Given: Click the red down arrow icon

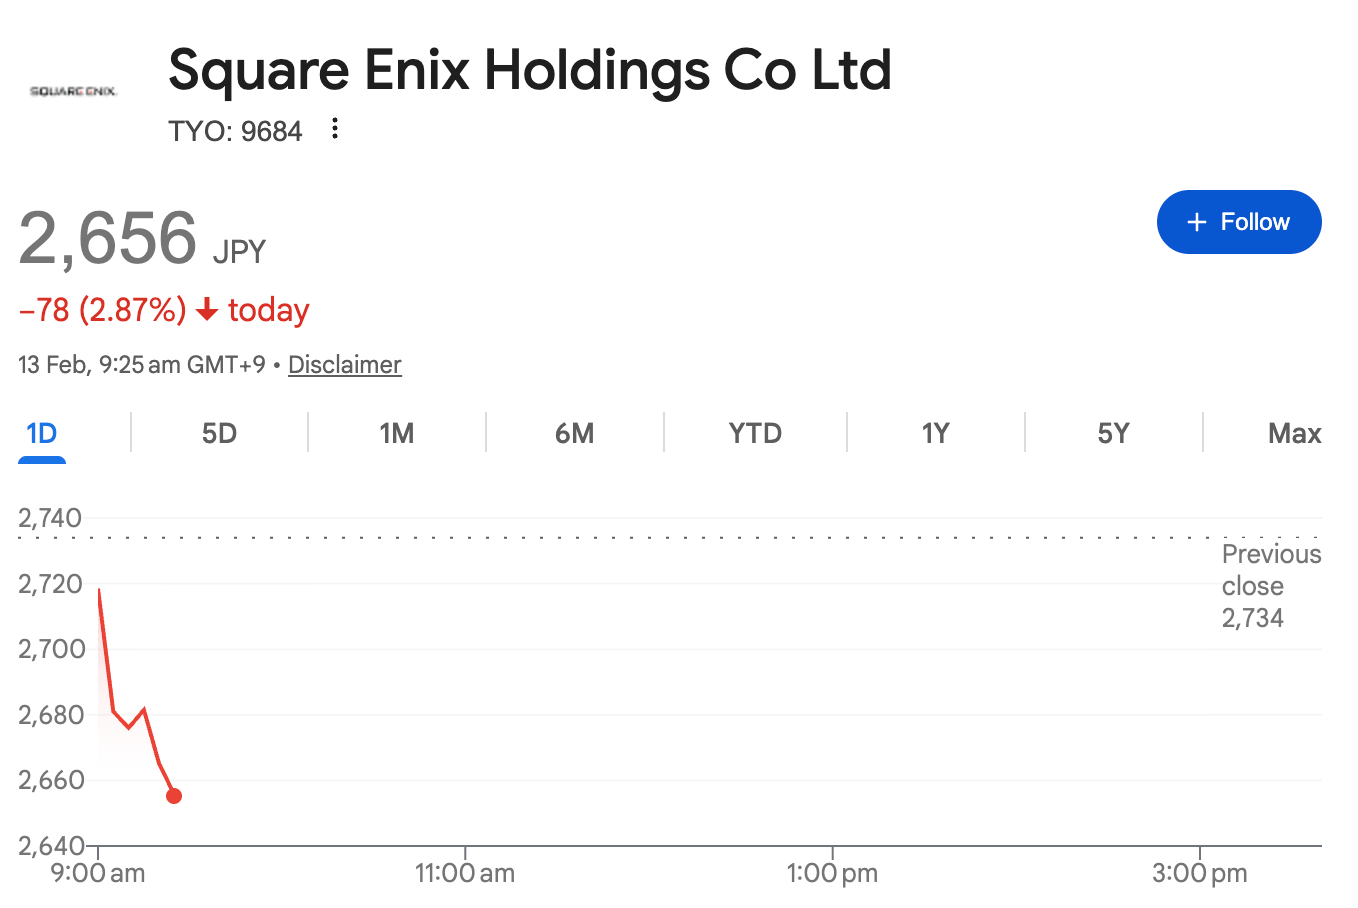Looking at the screenshot, I should coord(207,311).
